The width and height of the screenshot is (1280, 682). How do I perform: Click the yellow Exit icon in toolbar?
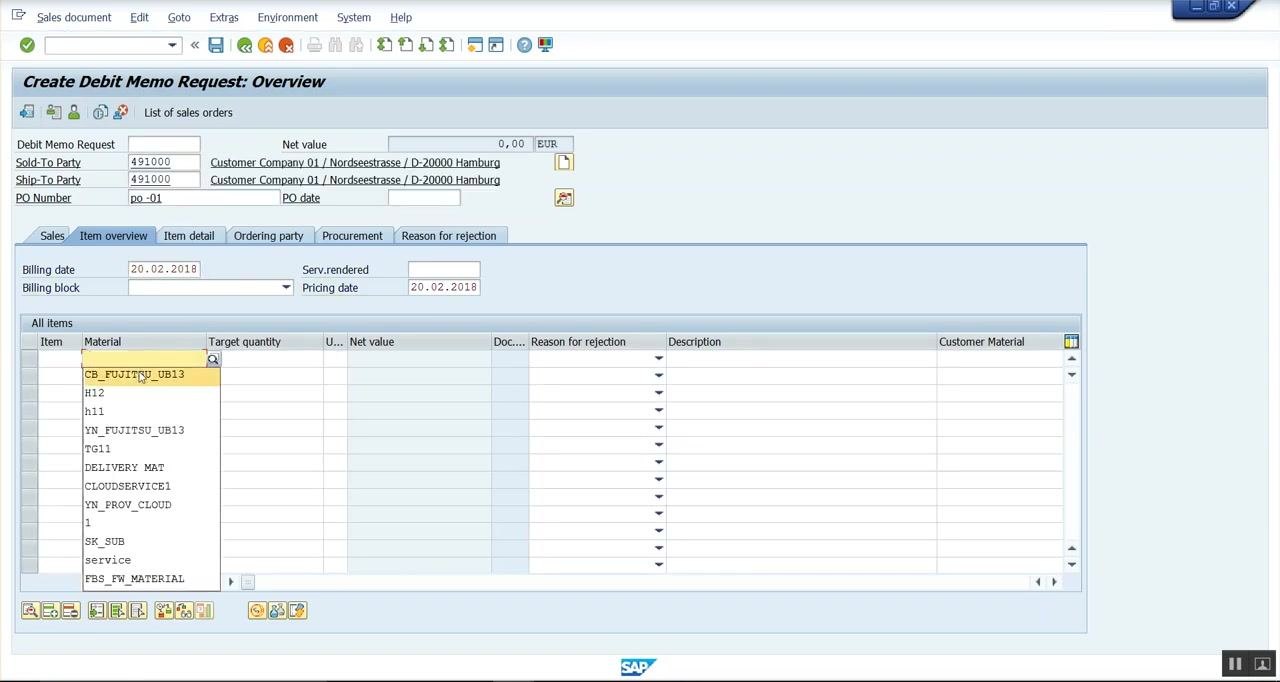click(265, 45)
